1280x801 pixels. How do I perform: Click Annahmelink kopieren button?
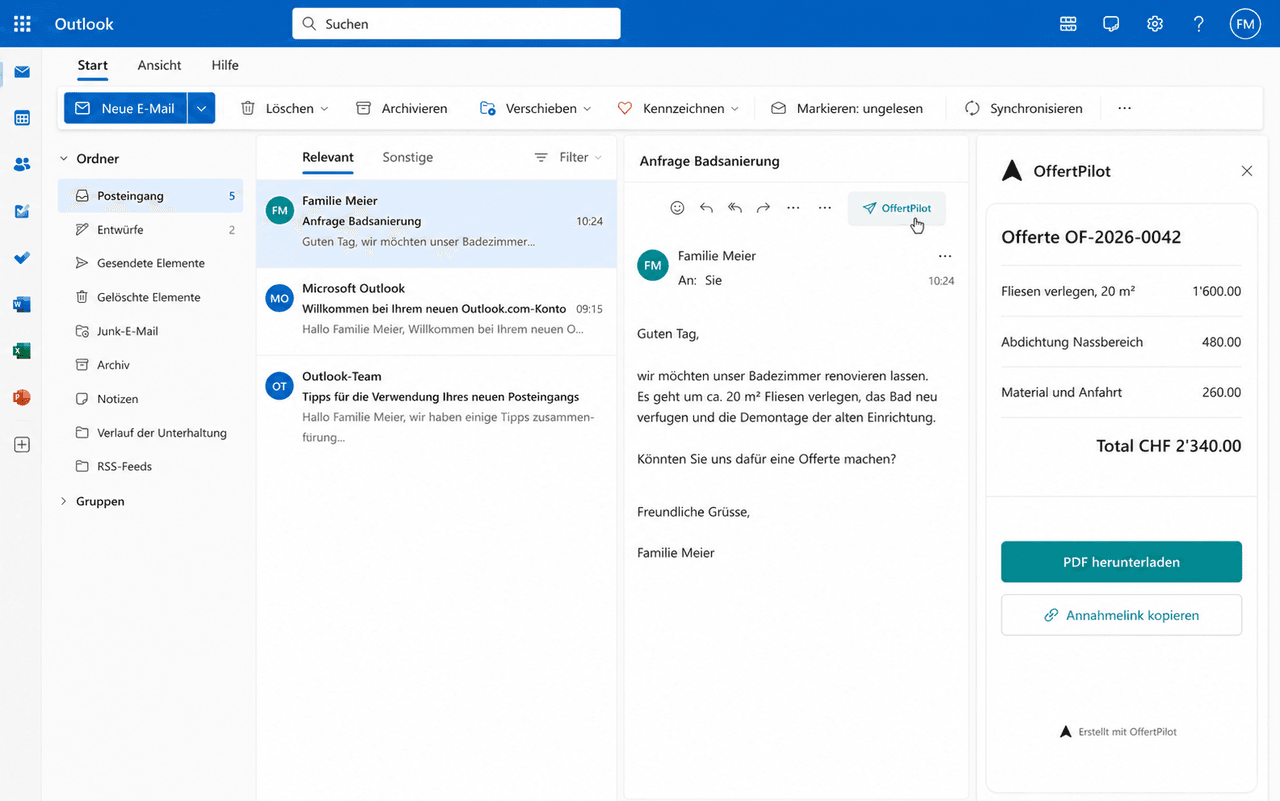1121,615
